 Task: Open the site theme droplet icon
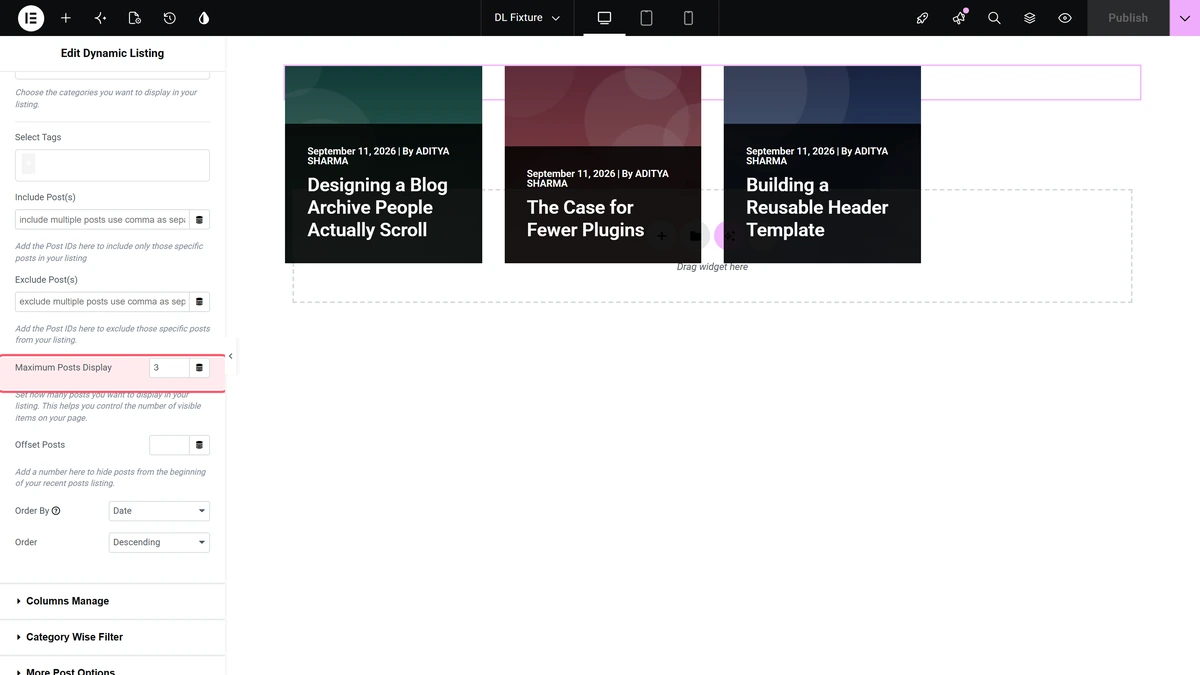click(204, 18)
